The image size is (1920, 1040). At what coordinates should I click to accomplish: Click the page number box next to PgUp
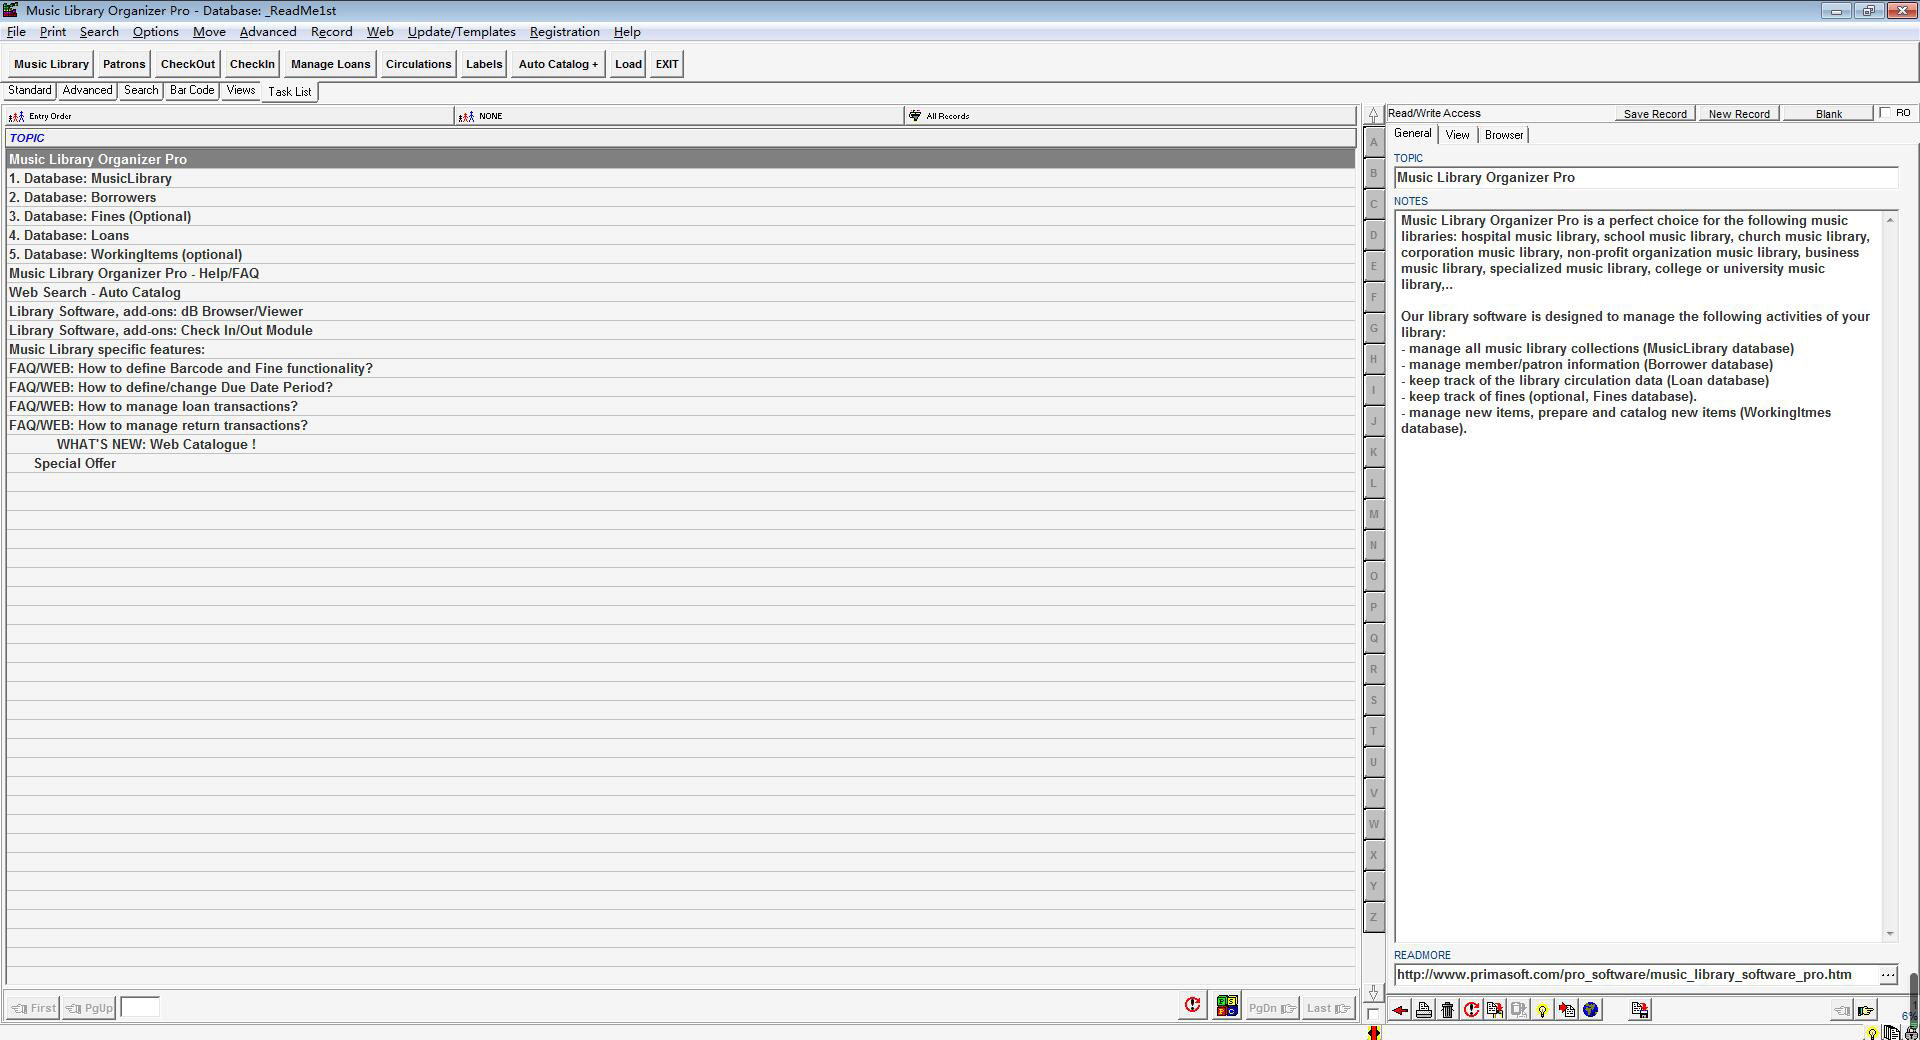[140, 1008]
